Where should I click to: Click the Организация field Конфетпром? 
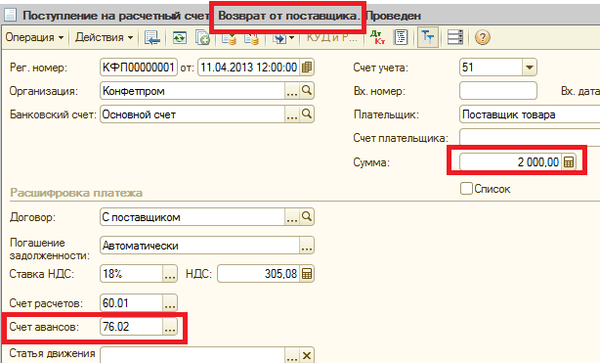click(x=193, y=91)
